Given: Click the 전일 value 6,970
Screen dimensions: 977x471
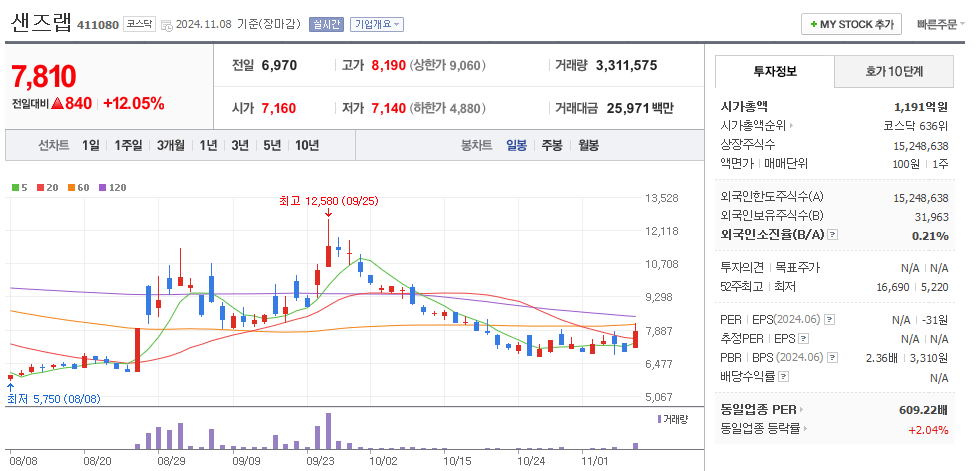Looking at the screenshot, I should [279, 65].
